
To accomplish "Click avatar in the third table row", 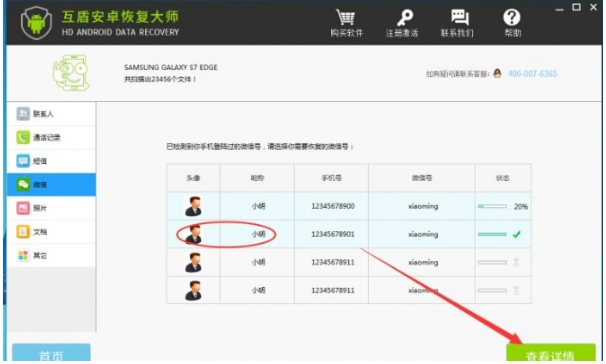I will 193,262.
